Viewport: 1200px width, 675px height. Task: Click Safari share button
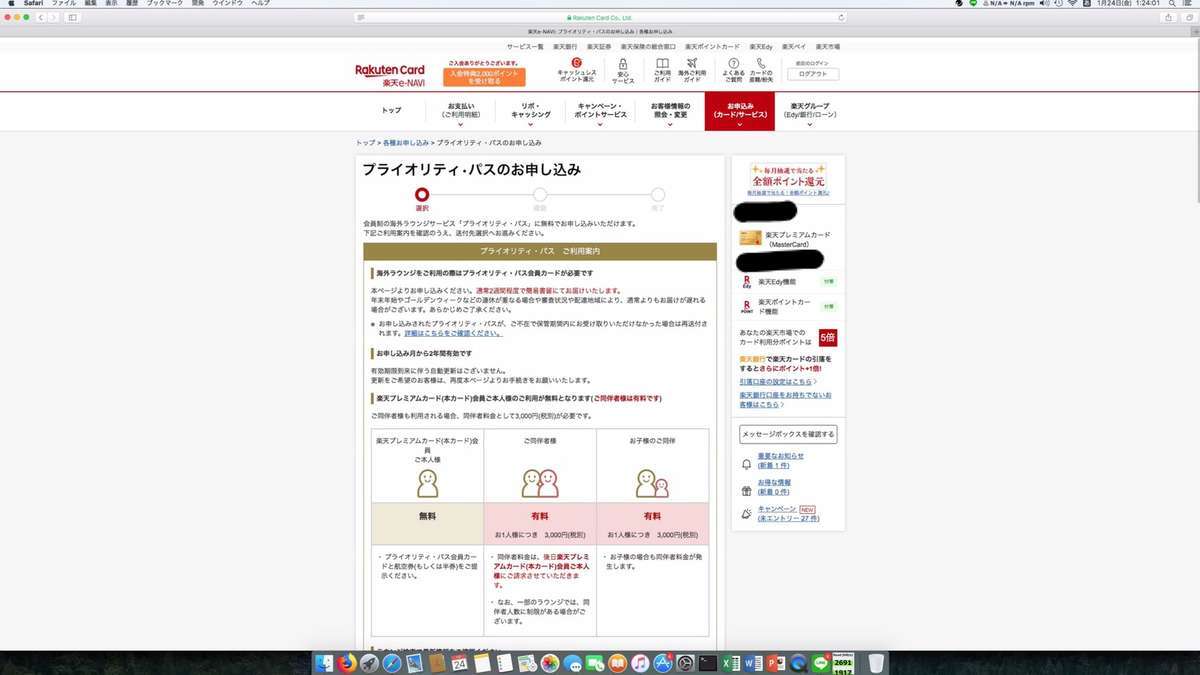tap(1168, 17)
